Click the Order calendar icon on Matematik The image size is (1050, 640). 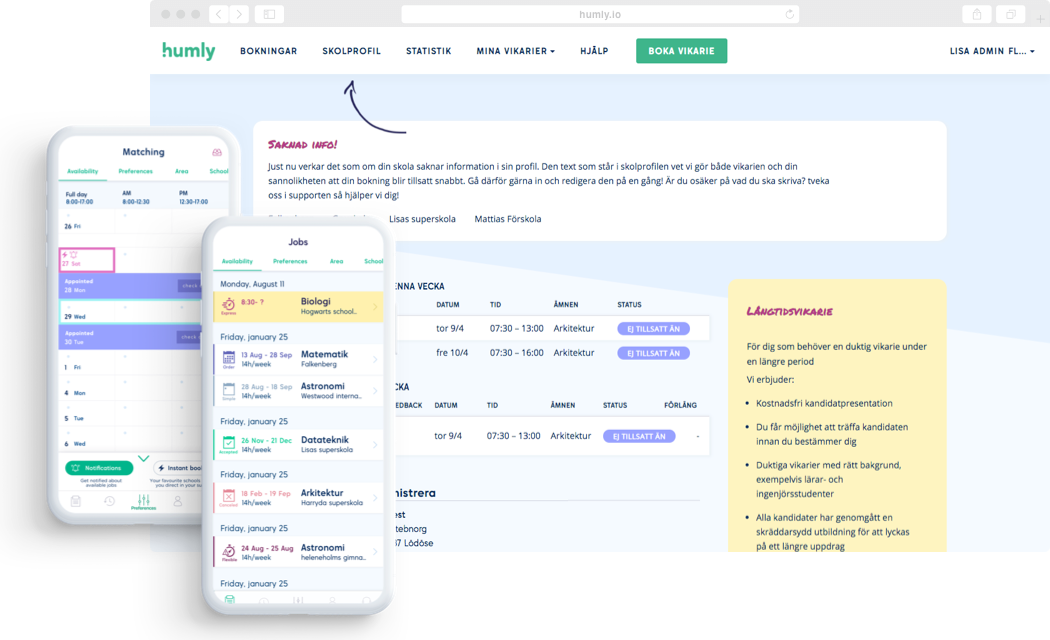coord(228,358)
